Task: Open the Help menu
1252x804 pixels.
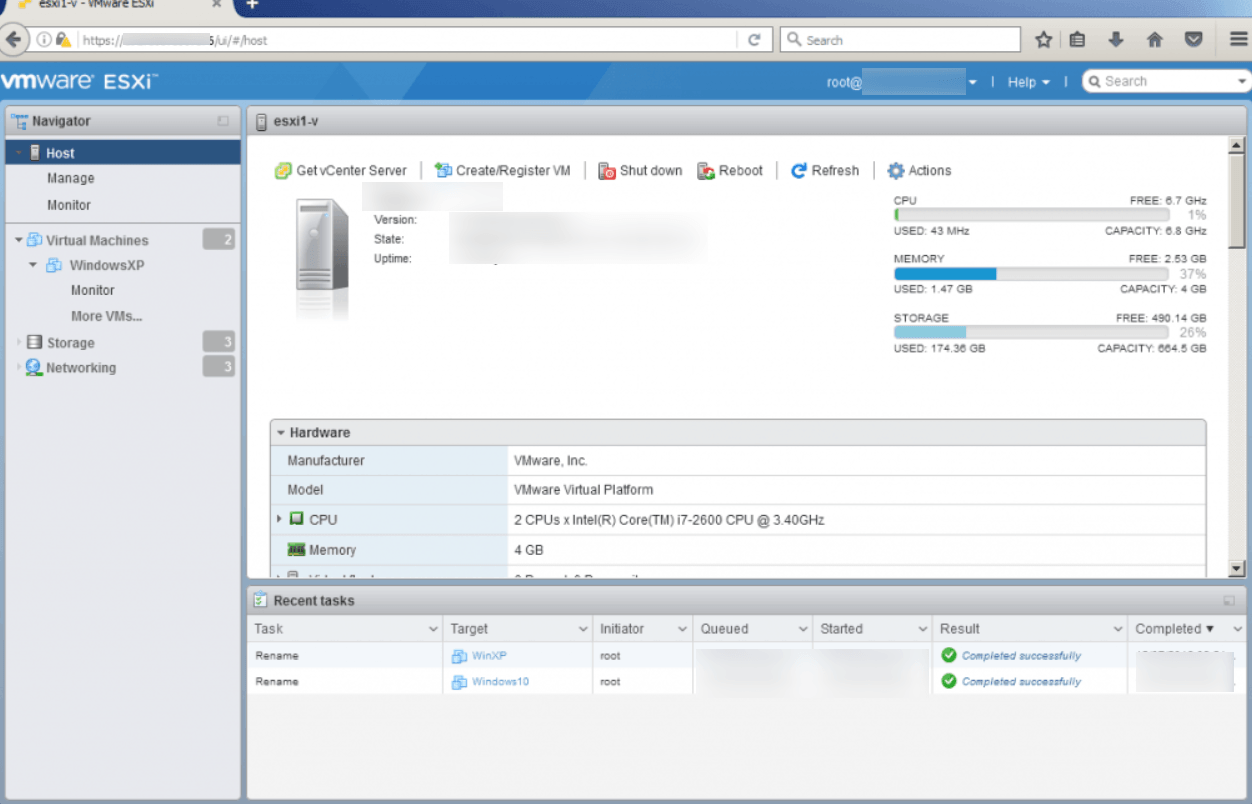Action: [1028, 82]
